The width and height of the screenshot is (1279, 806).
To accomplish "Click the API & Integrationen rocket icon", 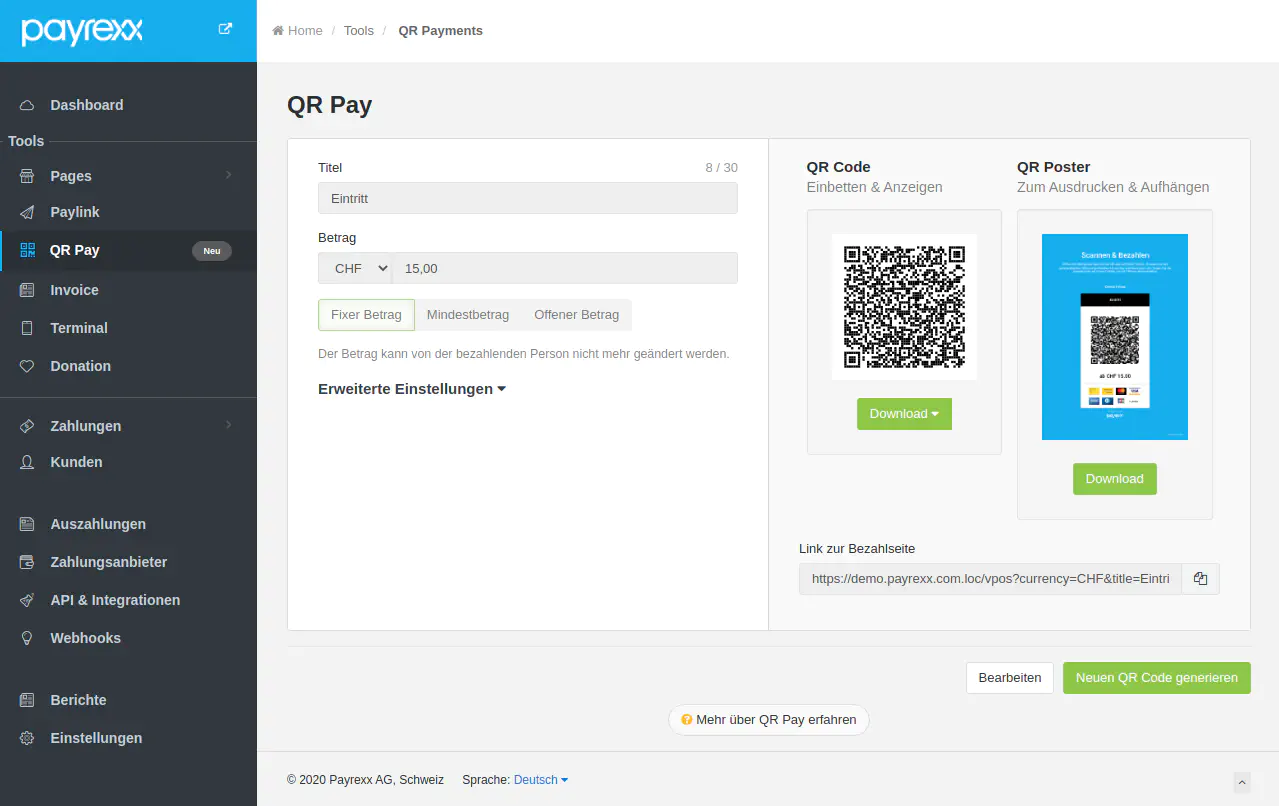I will point(28,600).
